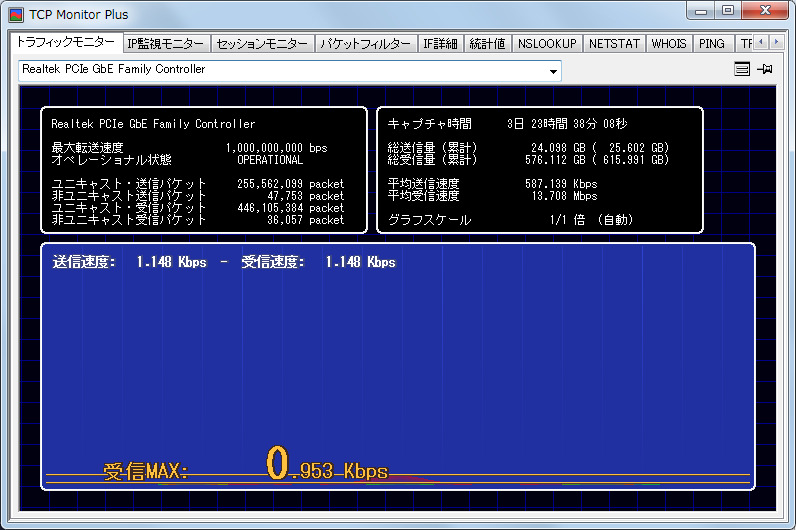The image size is (796, 530).
Task: Click the list/menu panel icon beside the pin
Action: coord(742,70)
